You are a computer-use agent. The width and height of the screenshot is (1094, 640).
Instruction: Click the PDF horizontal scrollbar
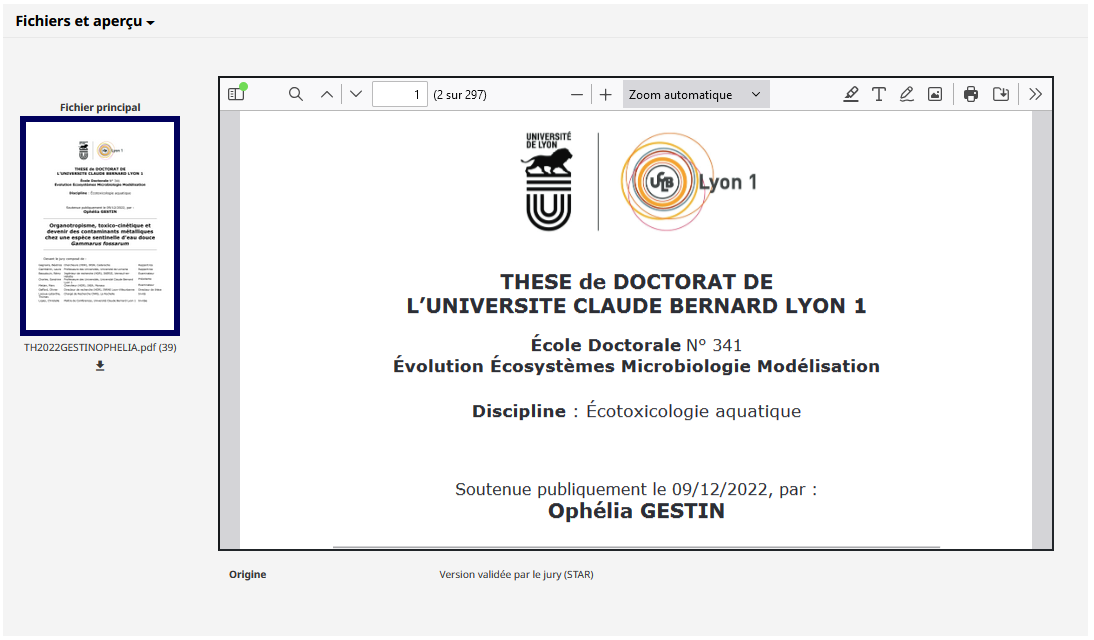tap(636, 547)
